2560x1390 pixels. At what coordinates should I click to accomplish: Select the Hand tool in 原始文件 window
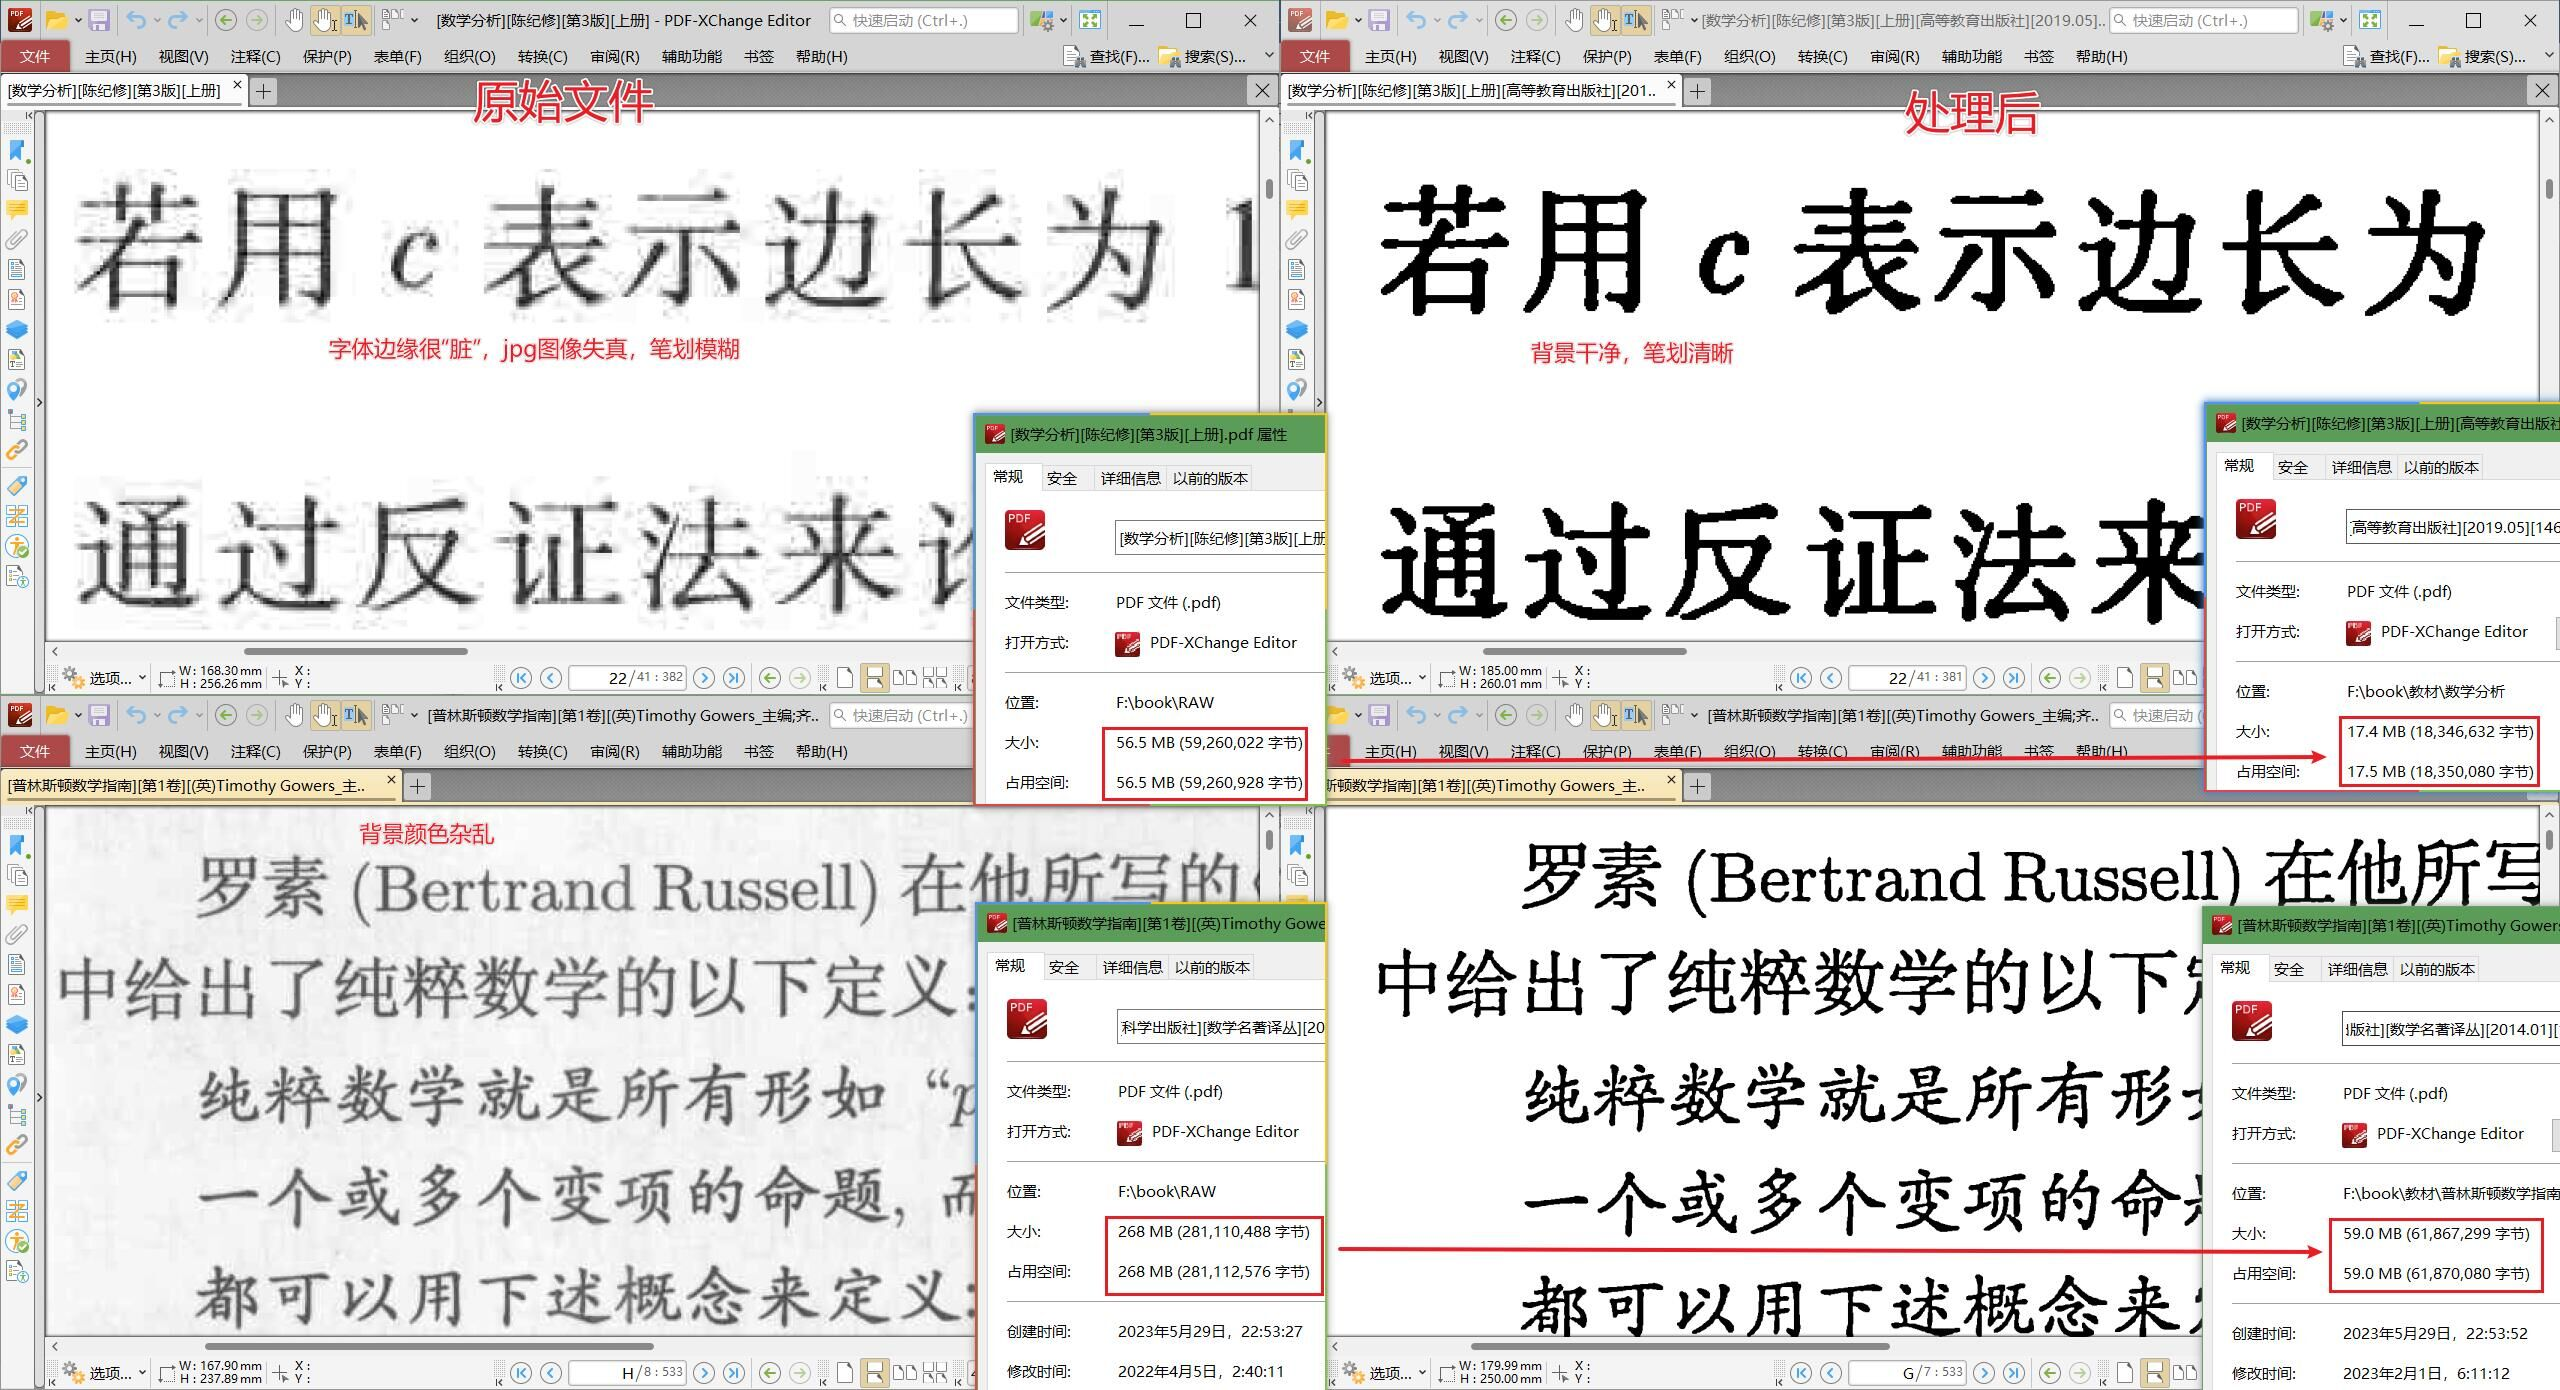point(294,20)
